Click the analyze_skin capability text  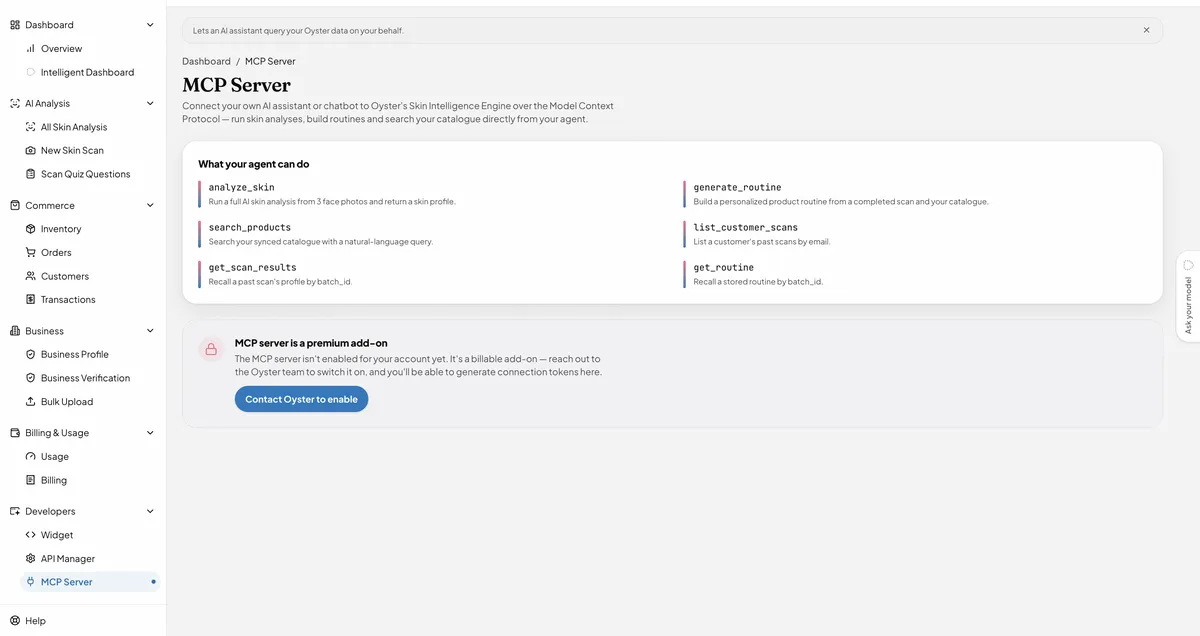pyautogui.click(x=241, y=187)
